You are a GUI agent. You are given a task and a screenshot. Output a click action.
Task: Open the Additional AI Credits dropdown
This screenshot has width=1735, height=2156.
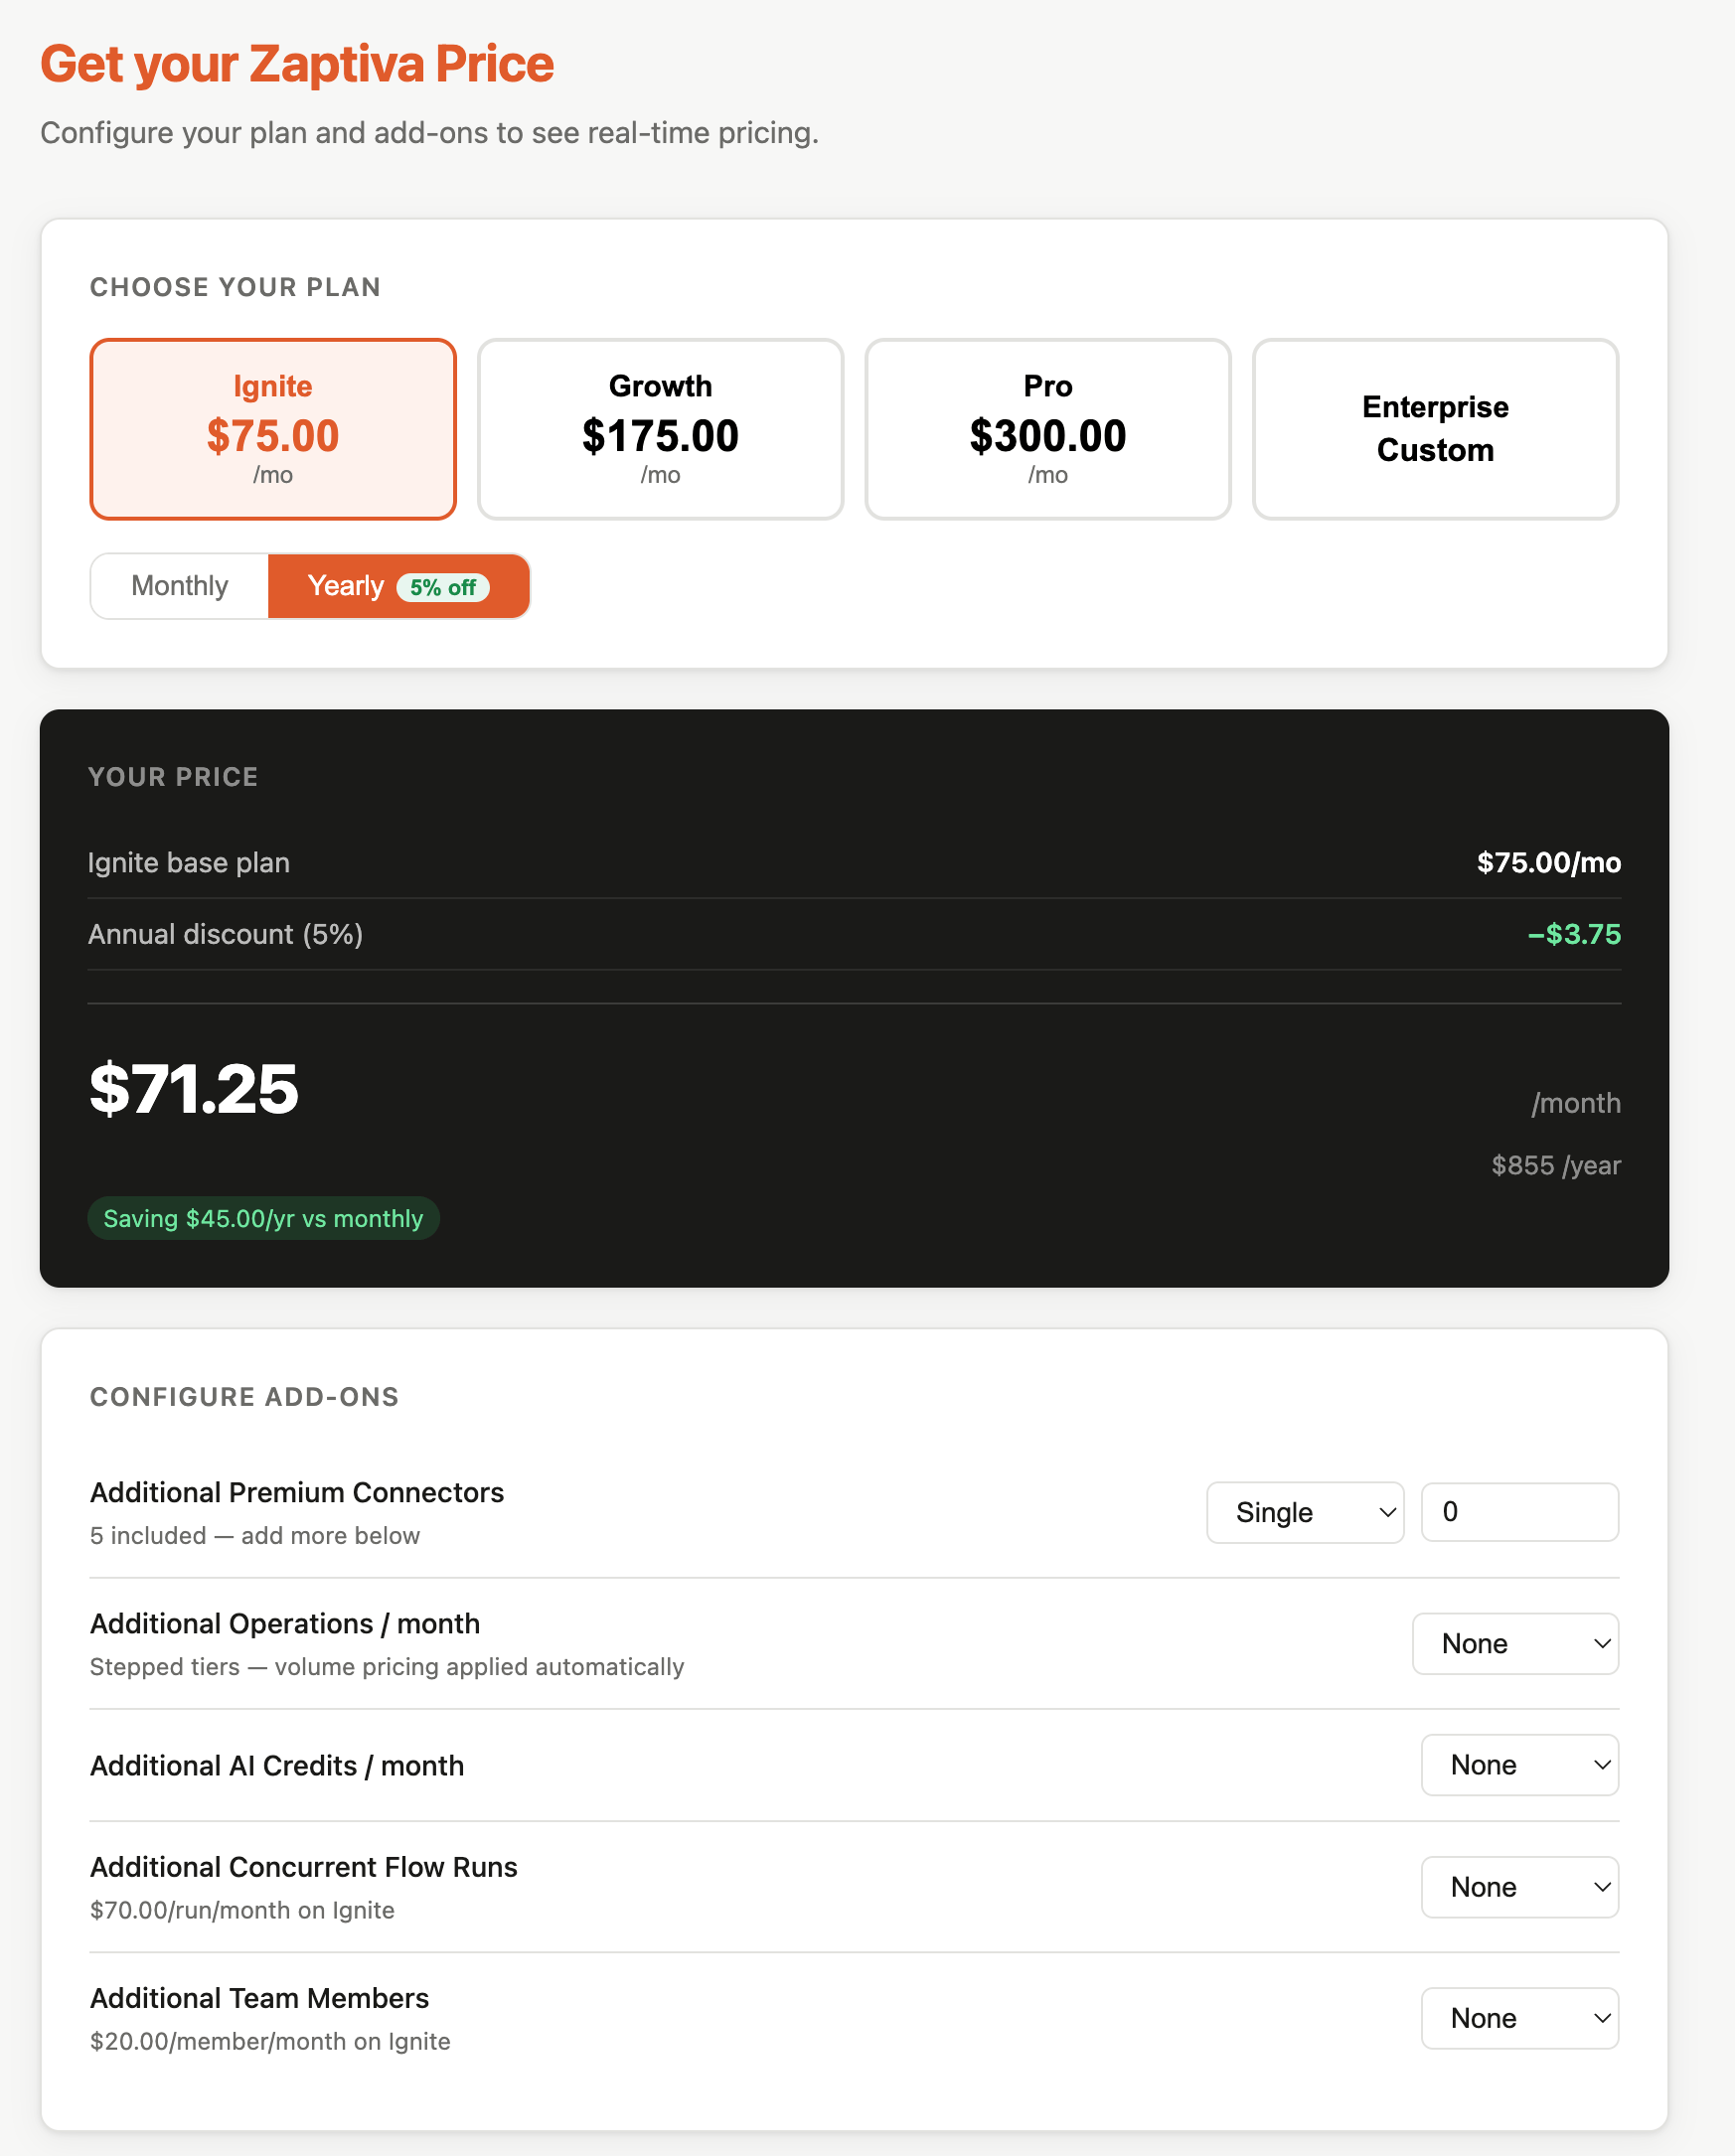[1519, 1765]
